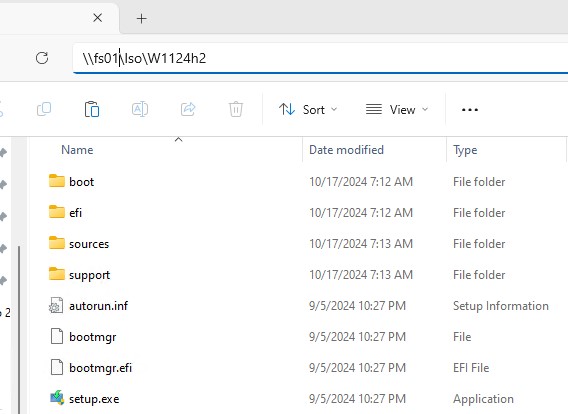Screen dimensions: 568x414
Task: Sort by the Date modified column header
Action: (346, 150)
